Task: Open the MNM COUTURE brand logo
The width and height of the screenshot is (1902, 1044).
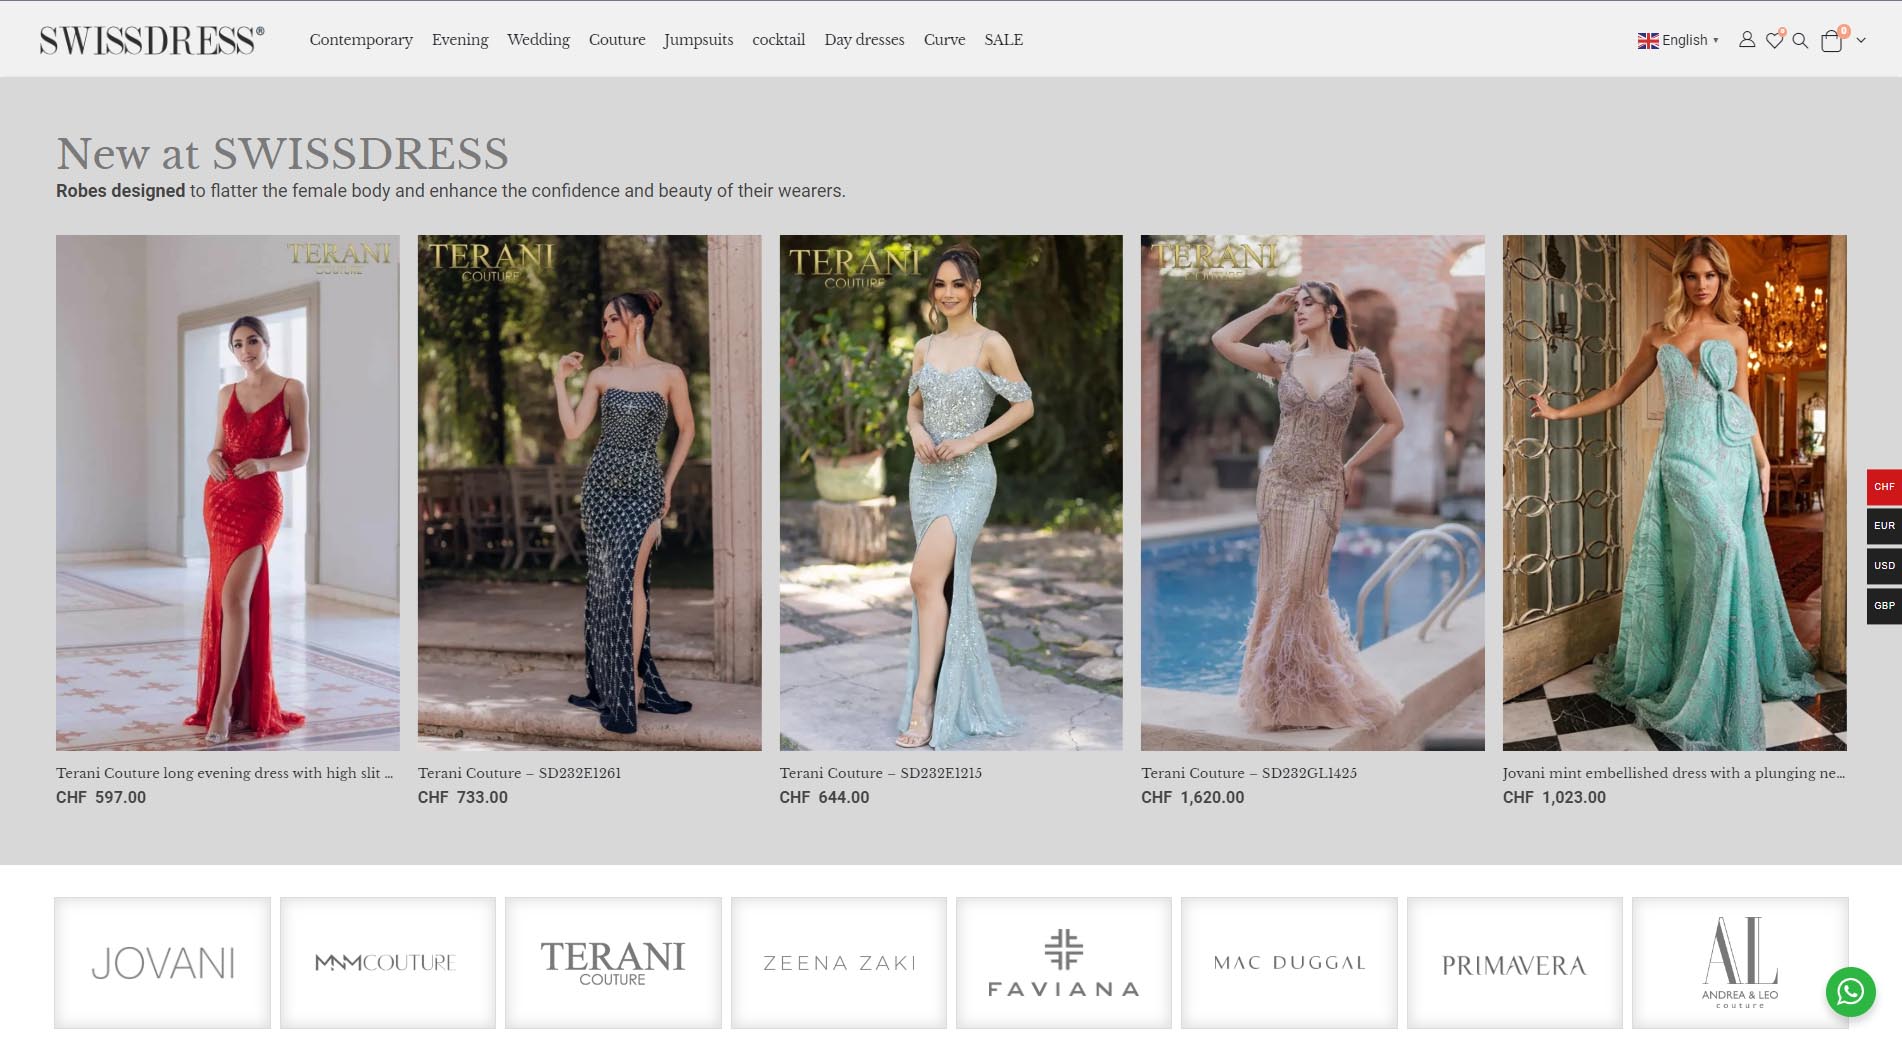Action: pos(388,963)
